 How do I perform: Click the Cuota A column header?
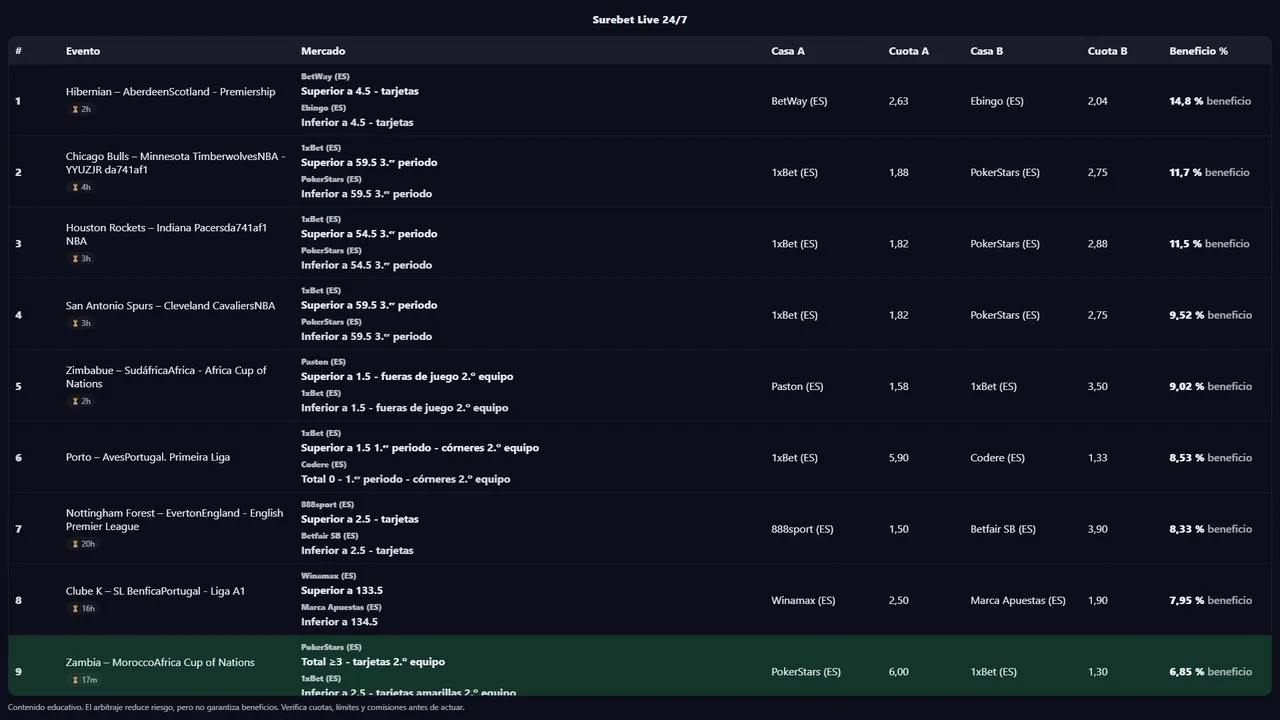click(908, 51)
